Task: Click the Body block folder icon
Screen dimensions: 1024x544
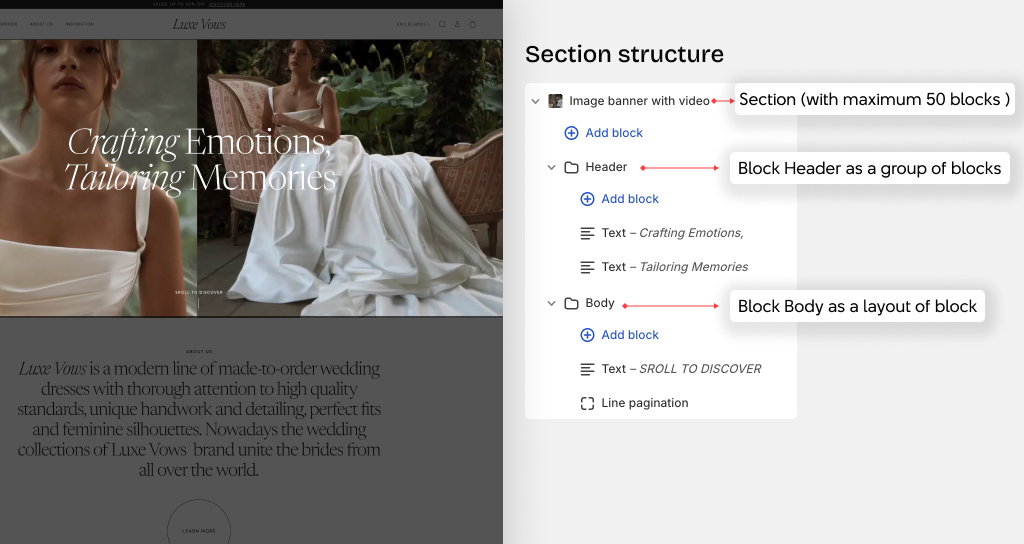Action: [x=572, y=303]
